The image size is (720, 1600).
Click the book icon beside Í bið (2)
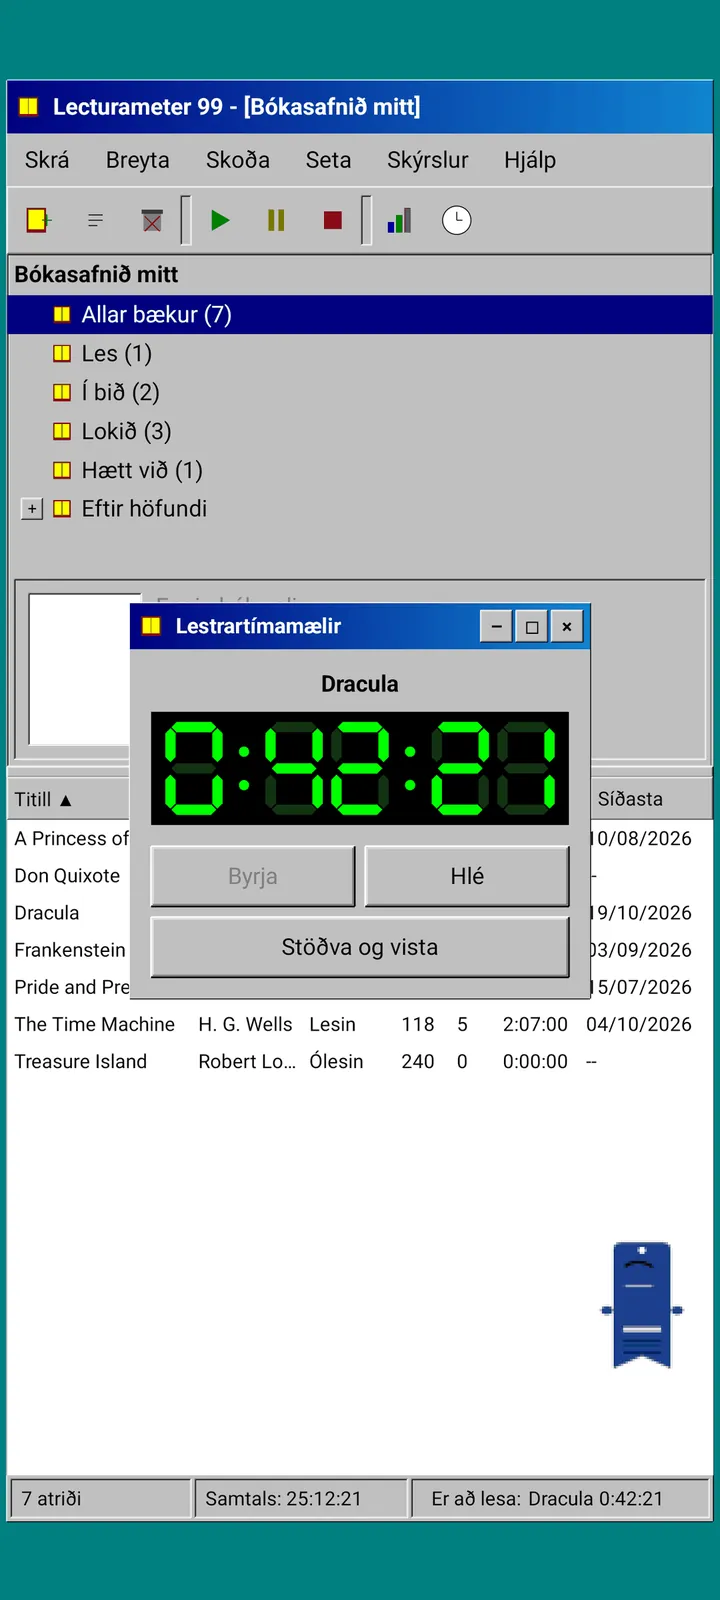[62, 392]
